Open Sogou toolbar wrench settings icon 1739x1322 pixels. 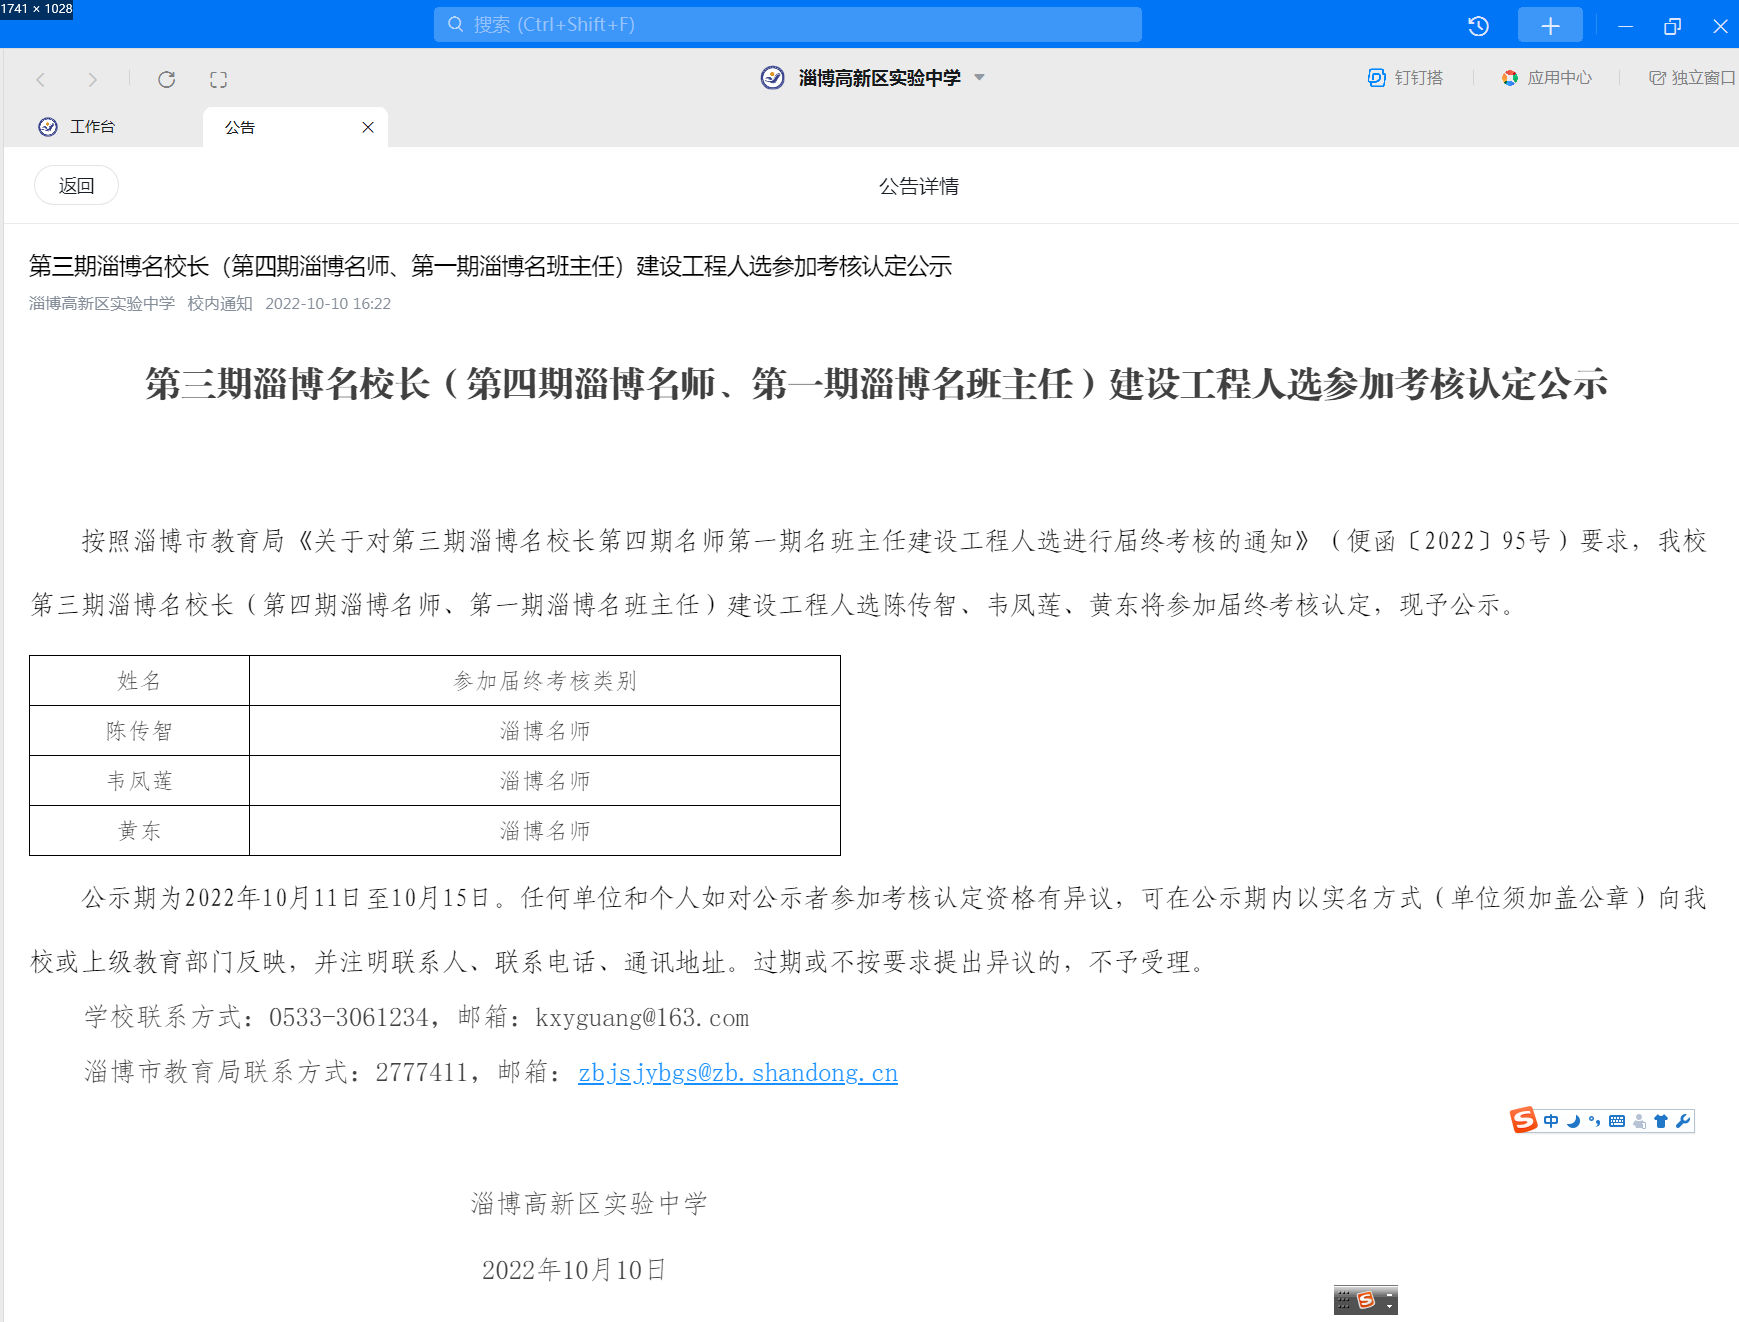coord(1683,1121)
